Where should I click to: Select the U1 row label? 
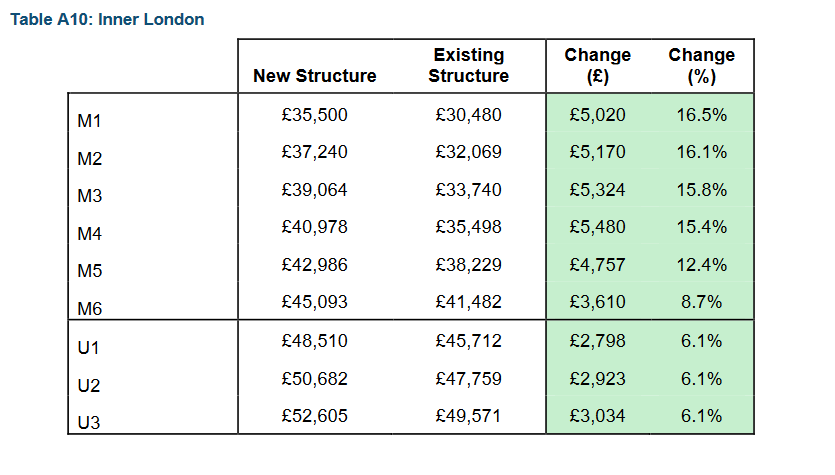[x=88, y=348]
